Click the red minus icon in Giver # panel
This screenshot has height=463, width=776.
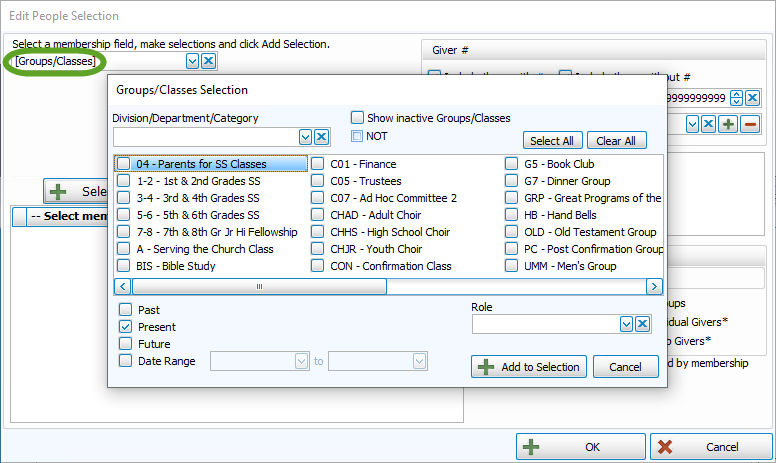(750, 124)
